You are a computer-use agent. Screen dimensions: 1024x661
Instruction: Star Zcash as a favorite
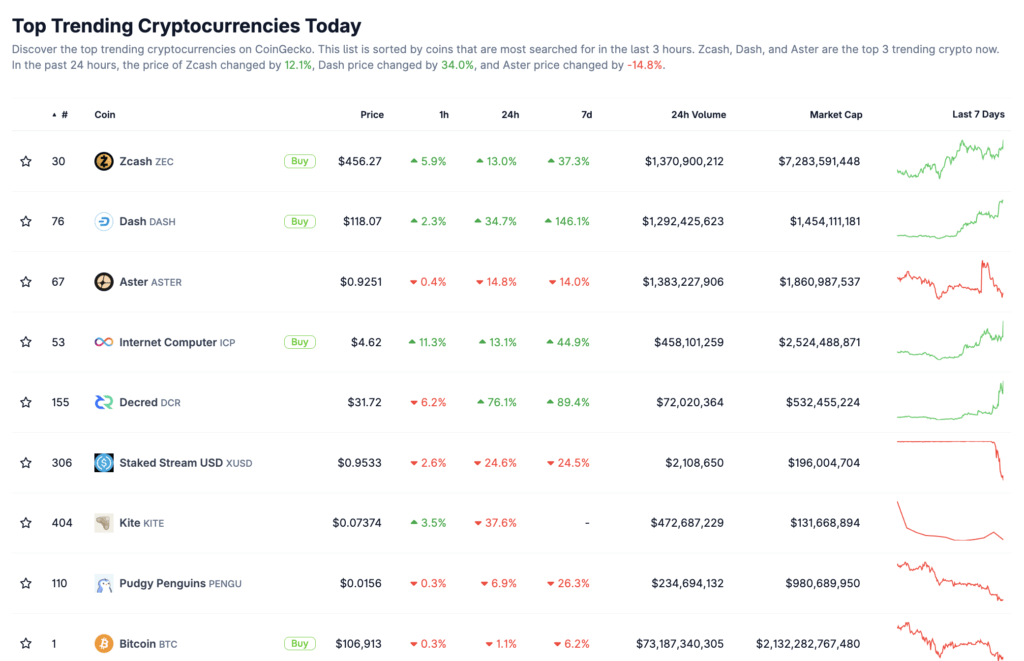click(x=26, y=161)
